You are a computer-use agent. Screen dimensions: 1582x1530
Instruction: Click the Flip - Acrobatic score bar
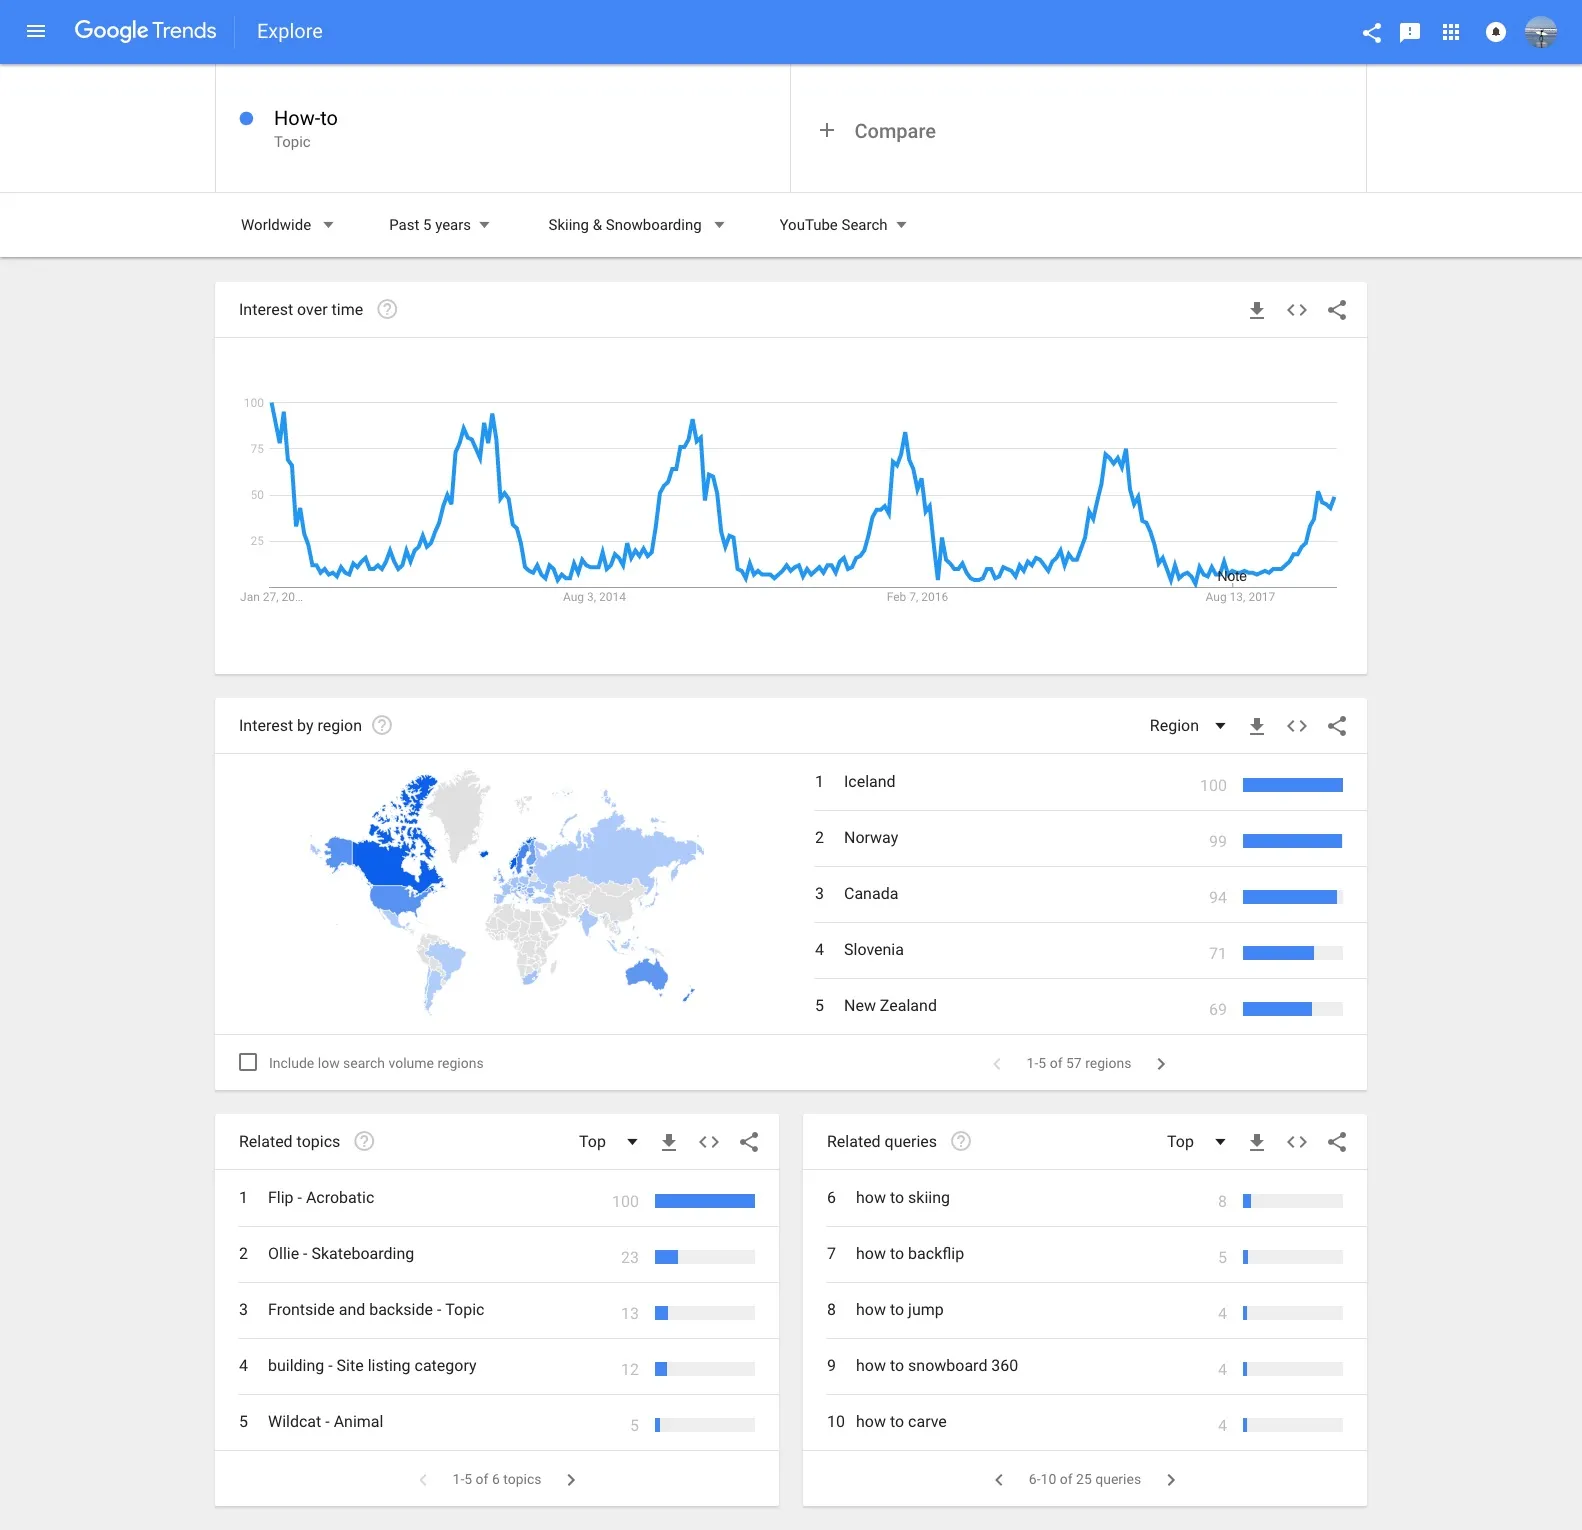click(705, 1201)
